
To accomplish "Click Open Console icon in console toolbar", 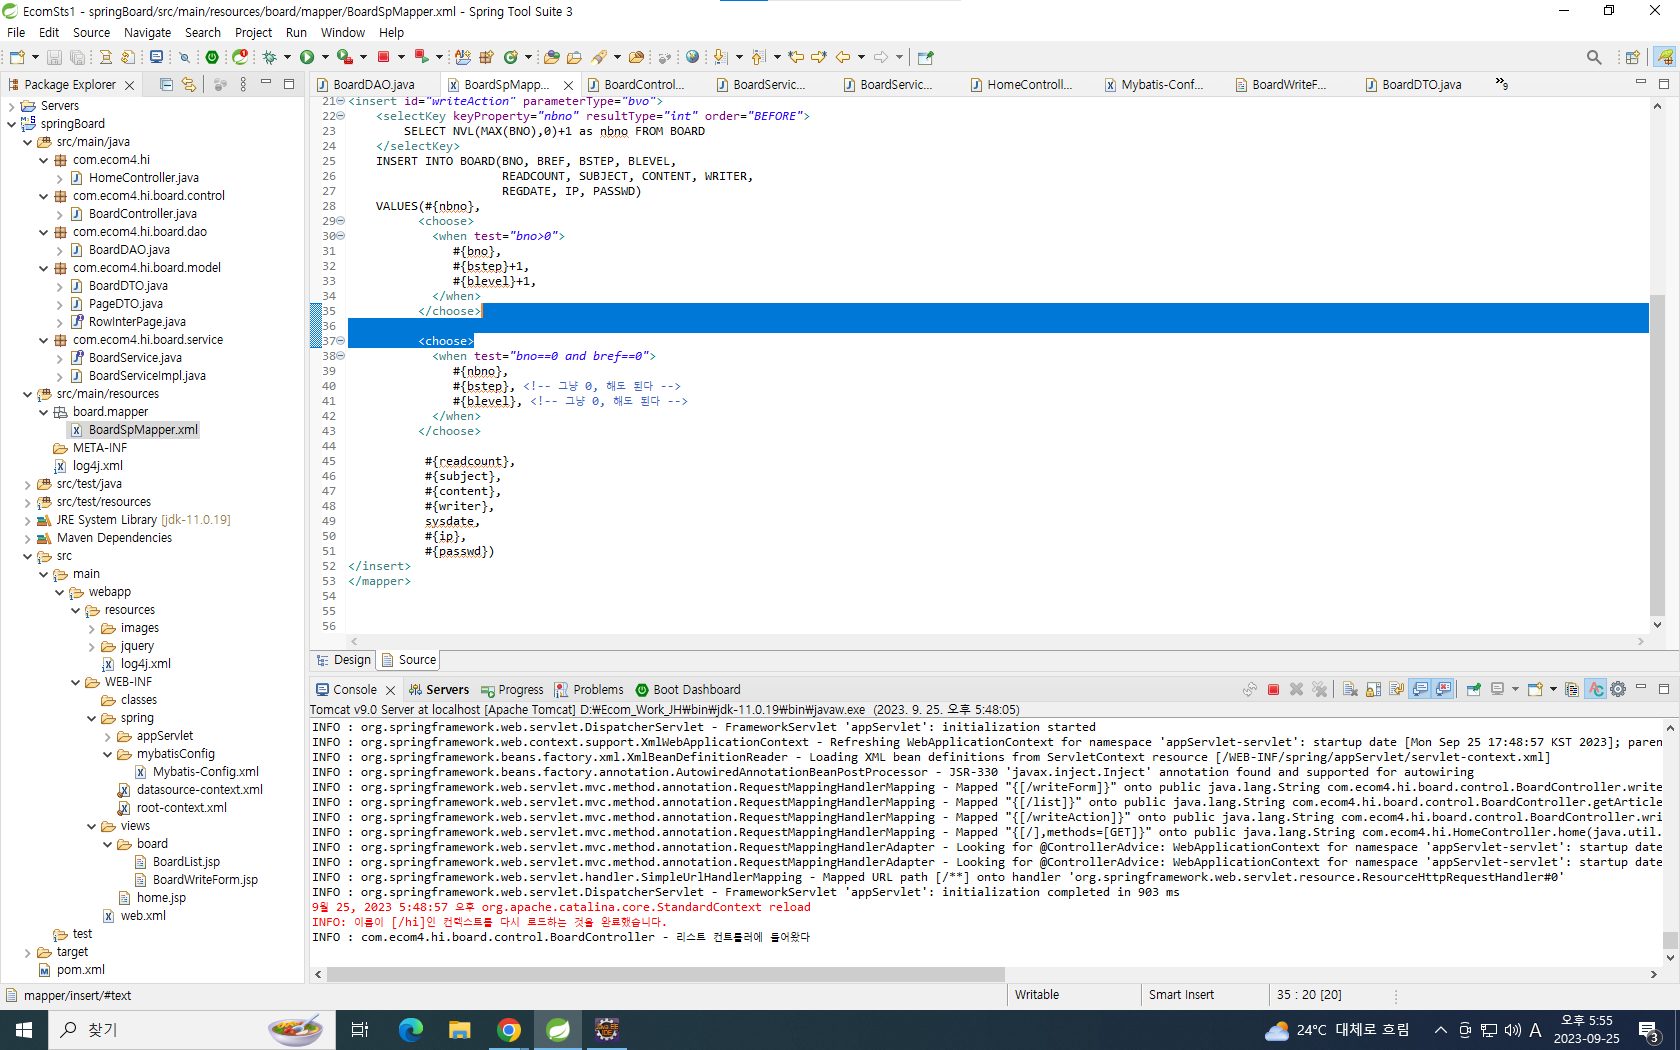I will pos(1535,689).
